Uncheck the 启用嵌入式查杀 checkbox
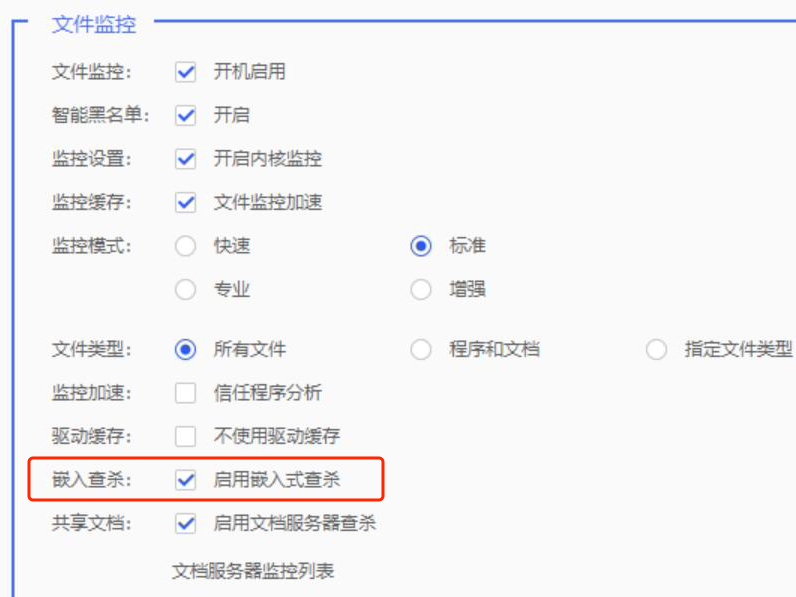This screenshot has width=796, height=597. 185,480
